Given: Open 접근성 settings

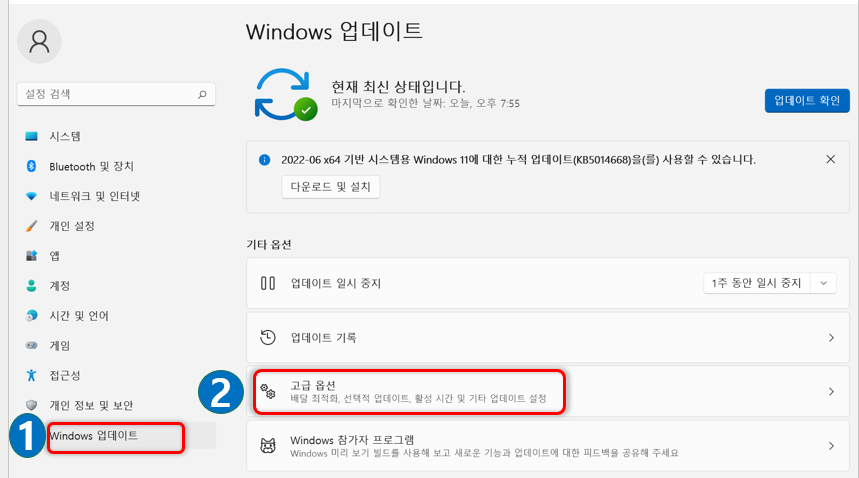Looking at the screenshot, I should [116, 375].
